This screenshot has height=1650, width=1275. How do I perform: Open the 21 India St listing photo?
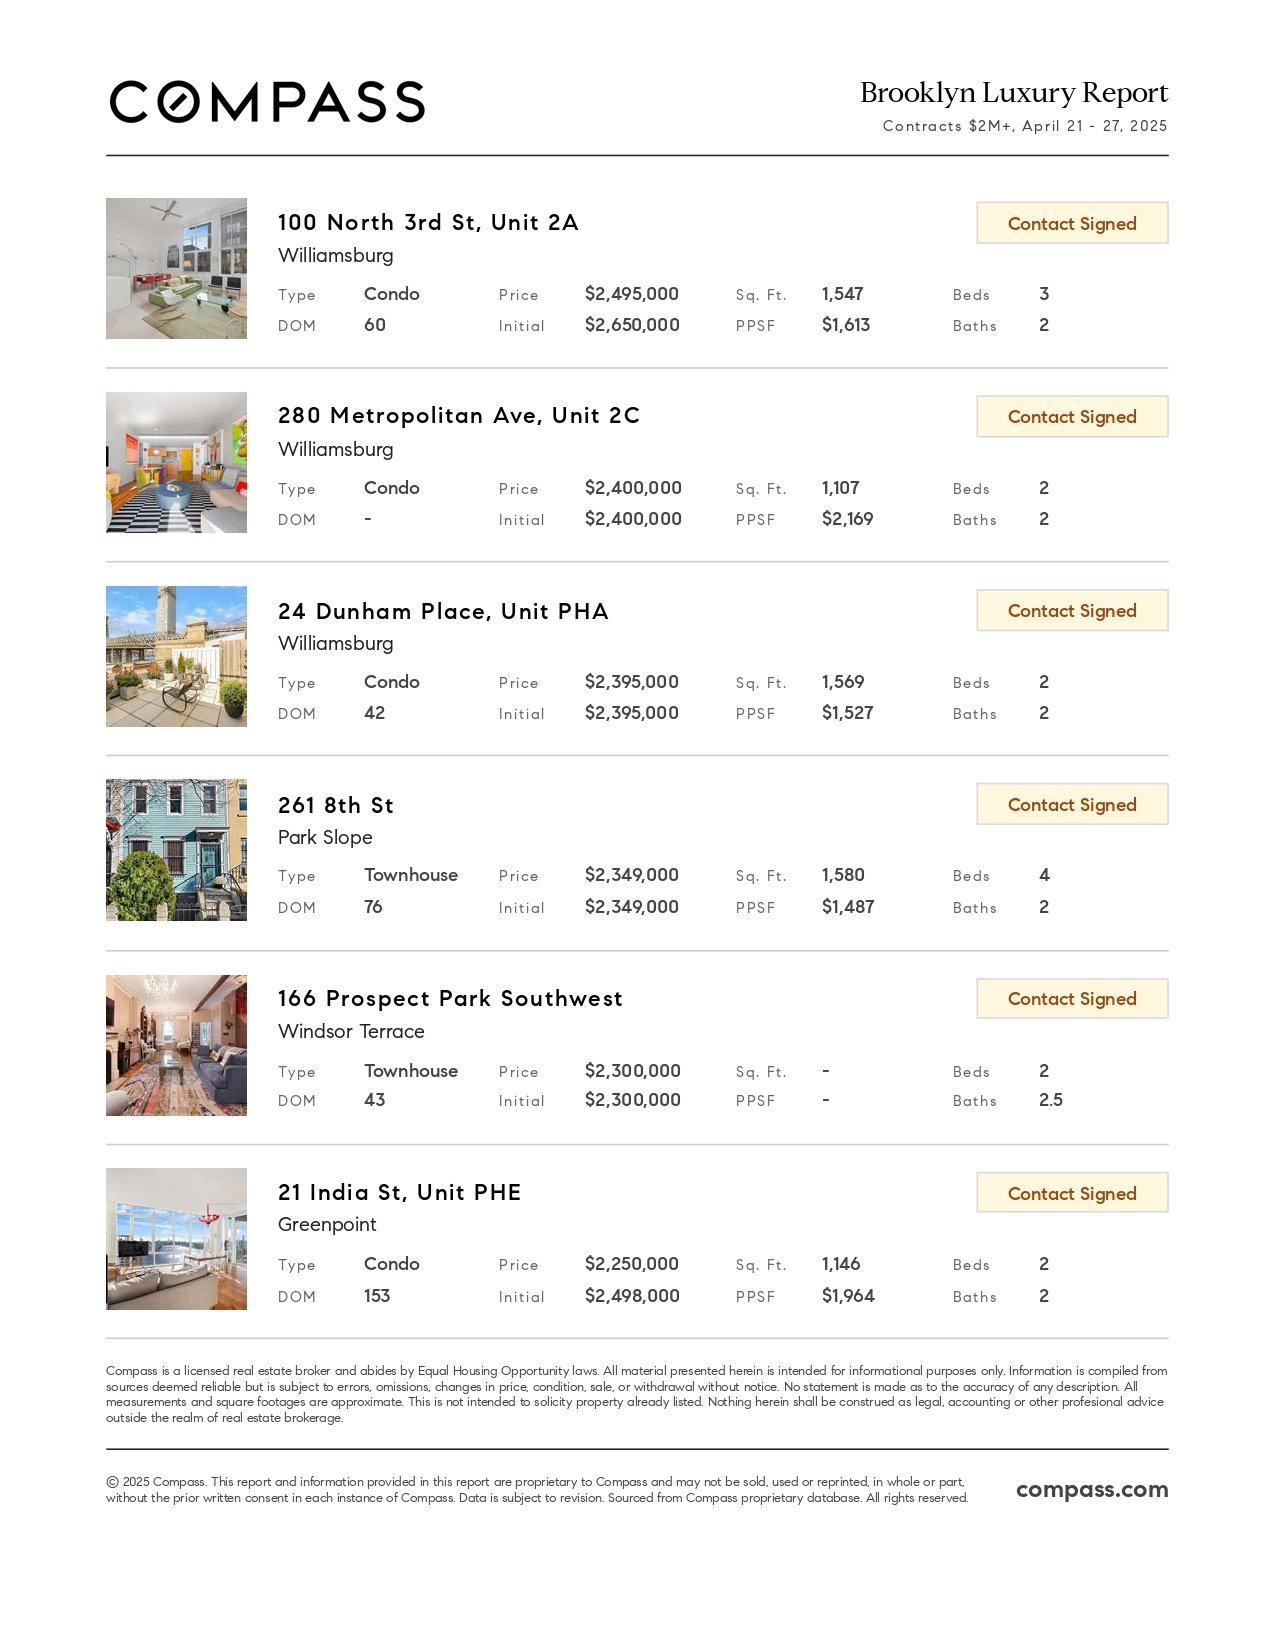[176, 1239]
